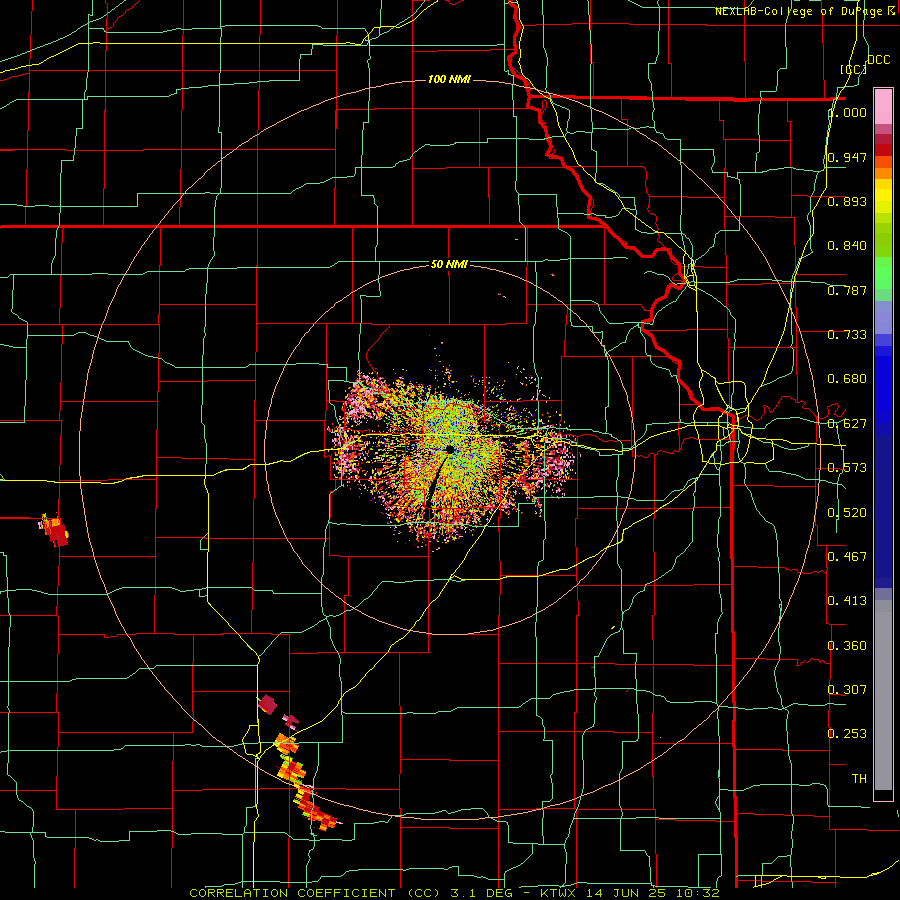Image resolution: width=900 pixels, height=900 pixels.
Task: Click the 0.947 value on the color scale
Action: pos(847,157)
